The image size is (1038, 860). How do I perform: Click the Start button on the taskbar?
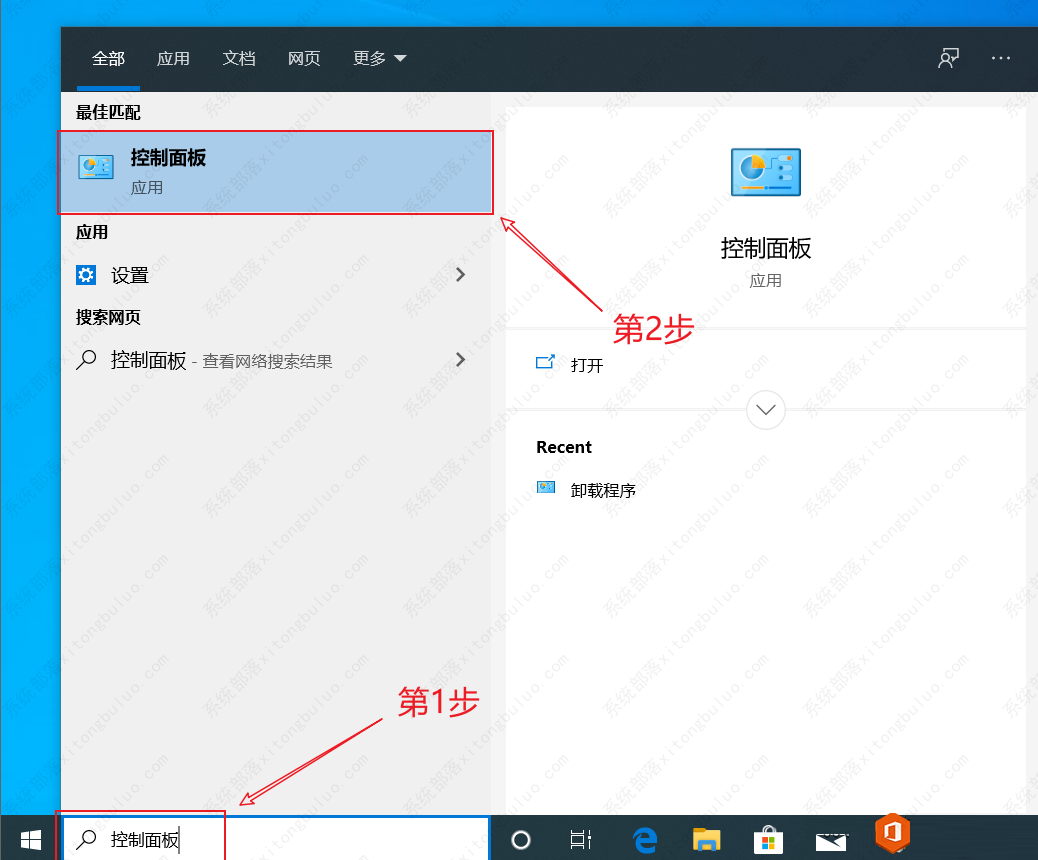click(x=29, y=837)
